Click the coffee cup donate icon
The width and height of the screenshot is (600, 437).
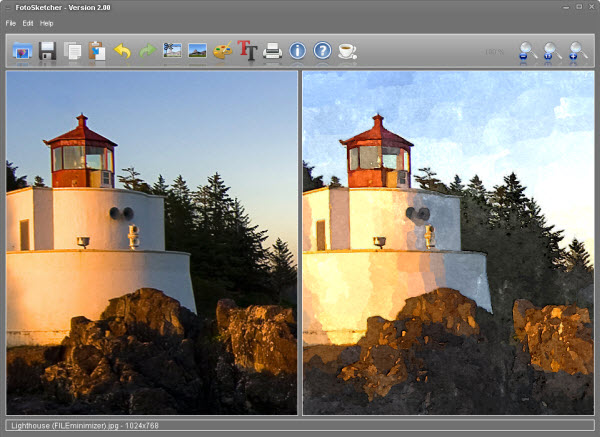click(347, 50)
